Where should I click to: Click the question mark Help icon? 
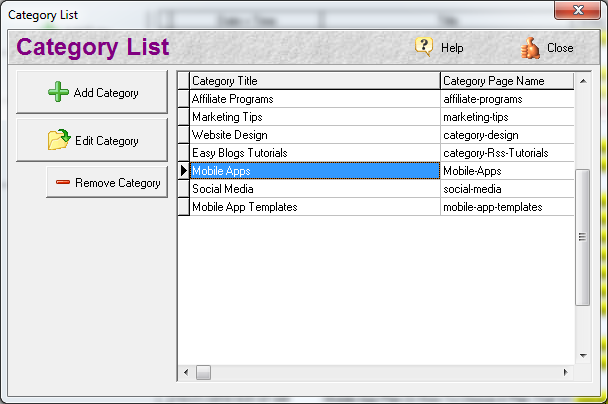coord(424,47)
